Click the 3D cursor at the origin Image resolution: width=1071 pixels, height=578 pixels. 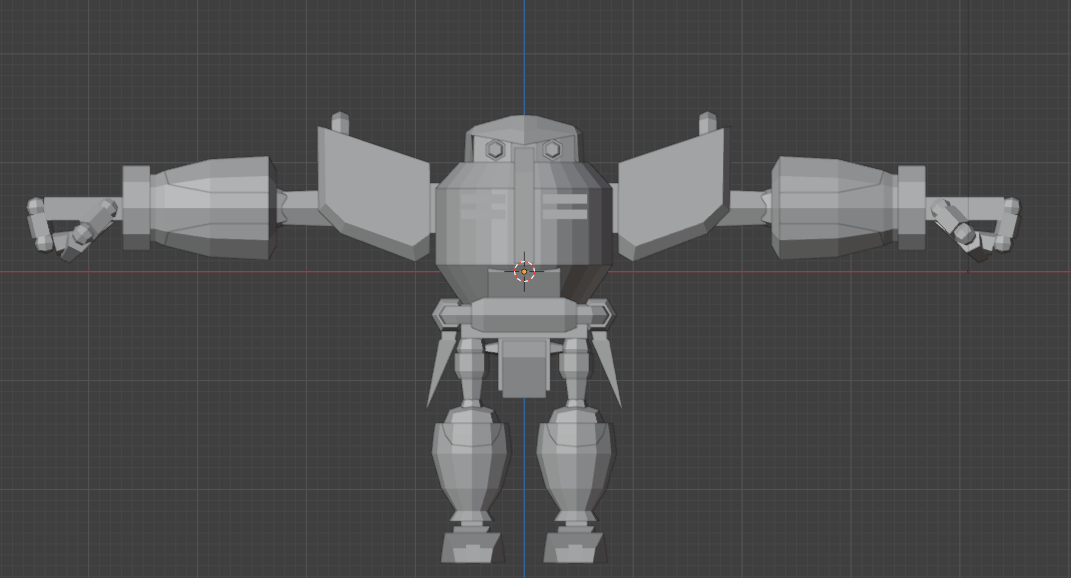524,271
